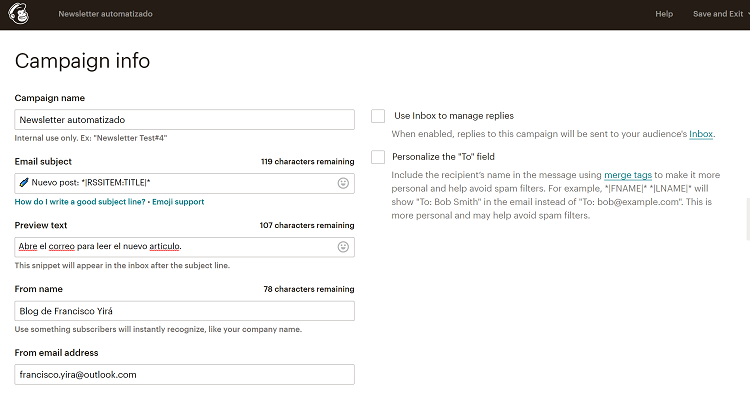The width and height of the screenshot is (750, 398).
Task: Follow the merge tags link
Action: [628, 175]
